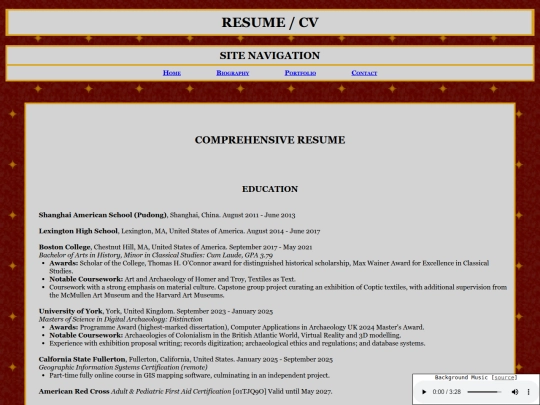Viewport: 540px width, 405px height.
Task: Click Masters of Science in Digital Archaeology line
Action: coord(121,319)
